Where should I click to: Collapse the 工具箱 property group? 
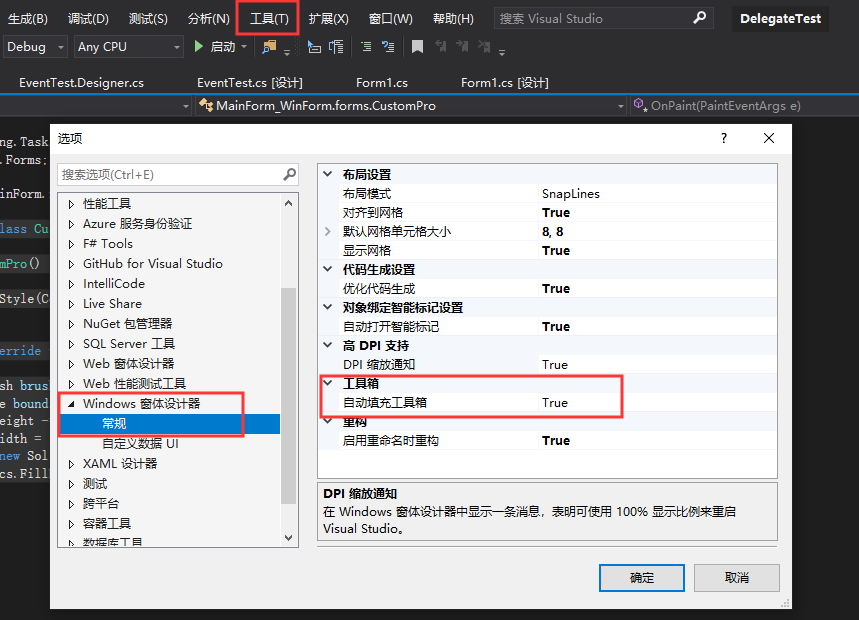[x=328, y=383]
